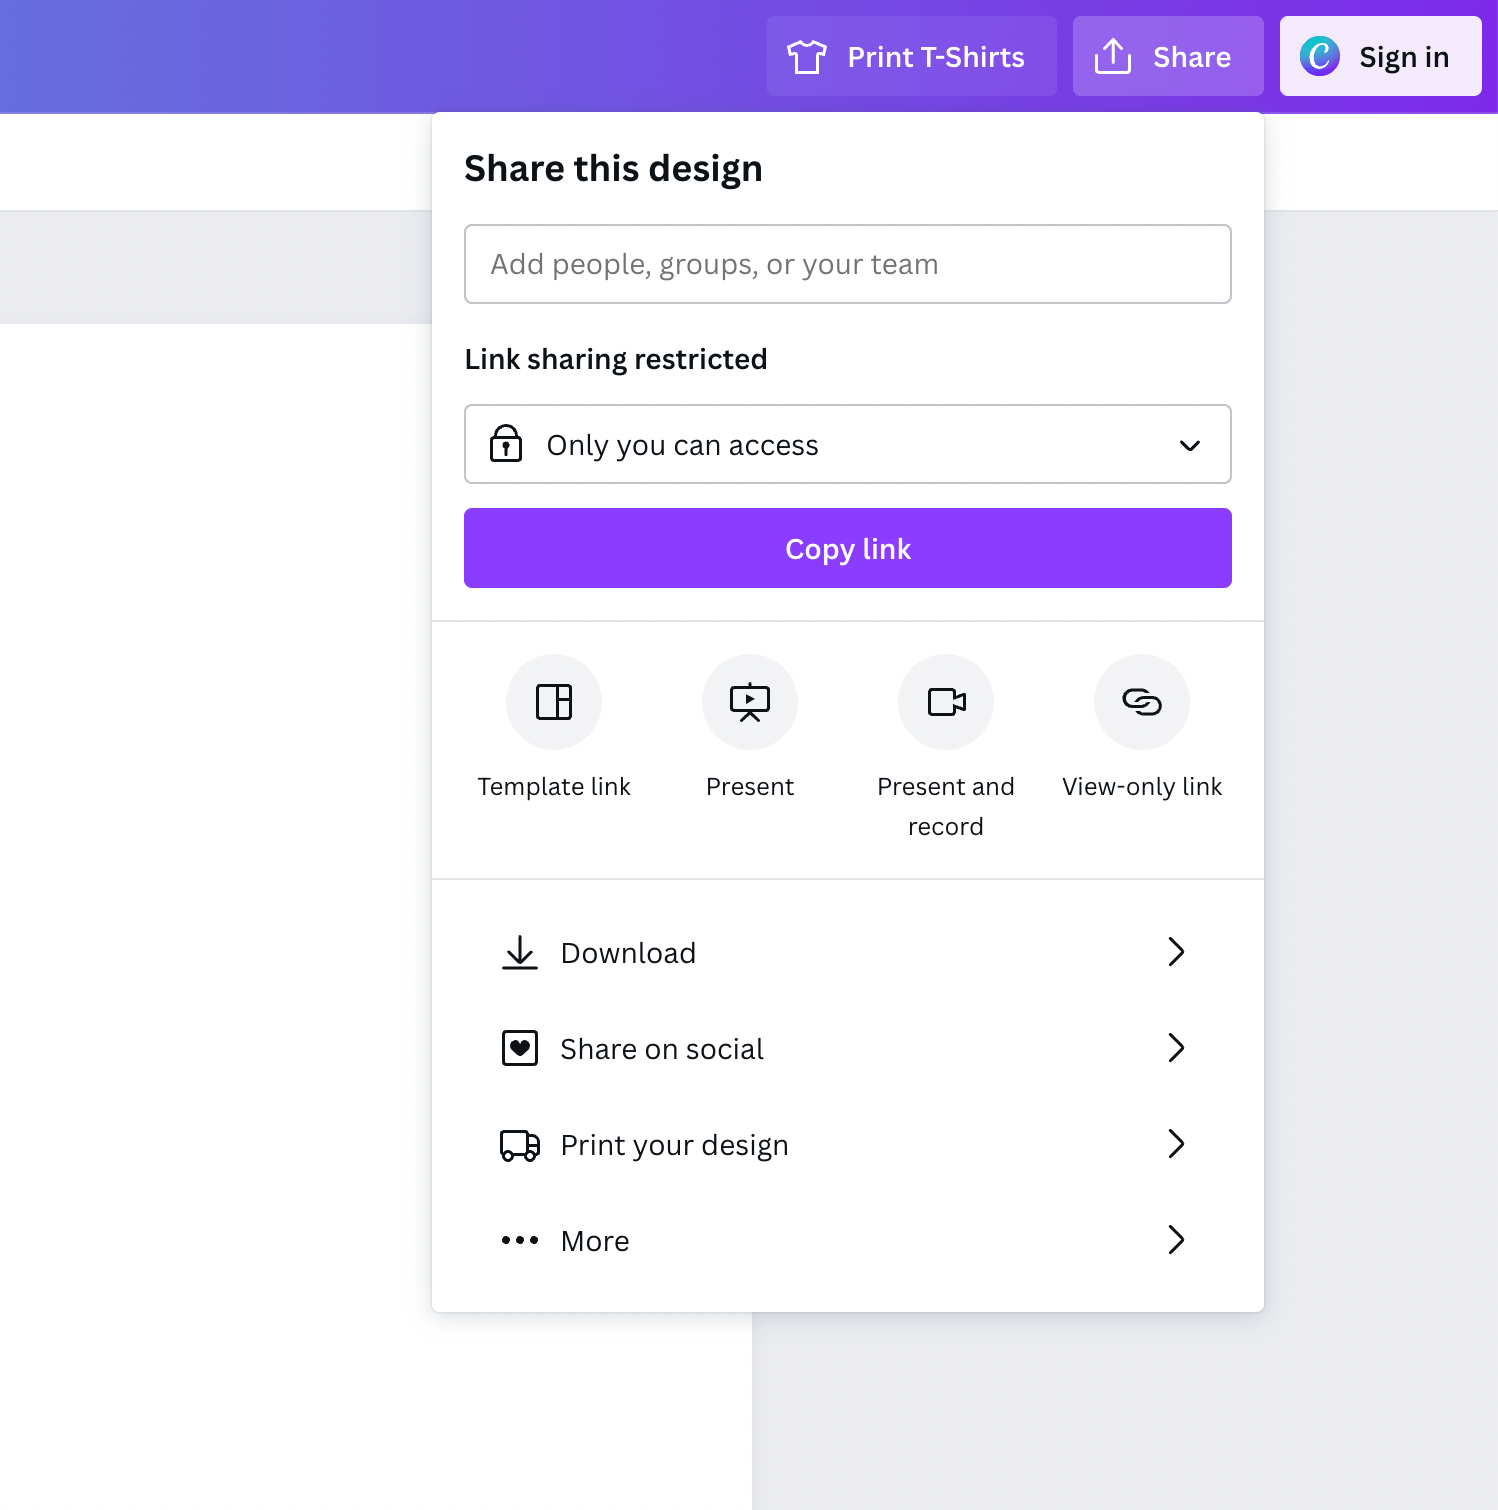Click the Present icon
This screenshot has height=1510, width=1498.
click(x=750, y=702)
